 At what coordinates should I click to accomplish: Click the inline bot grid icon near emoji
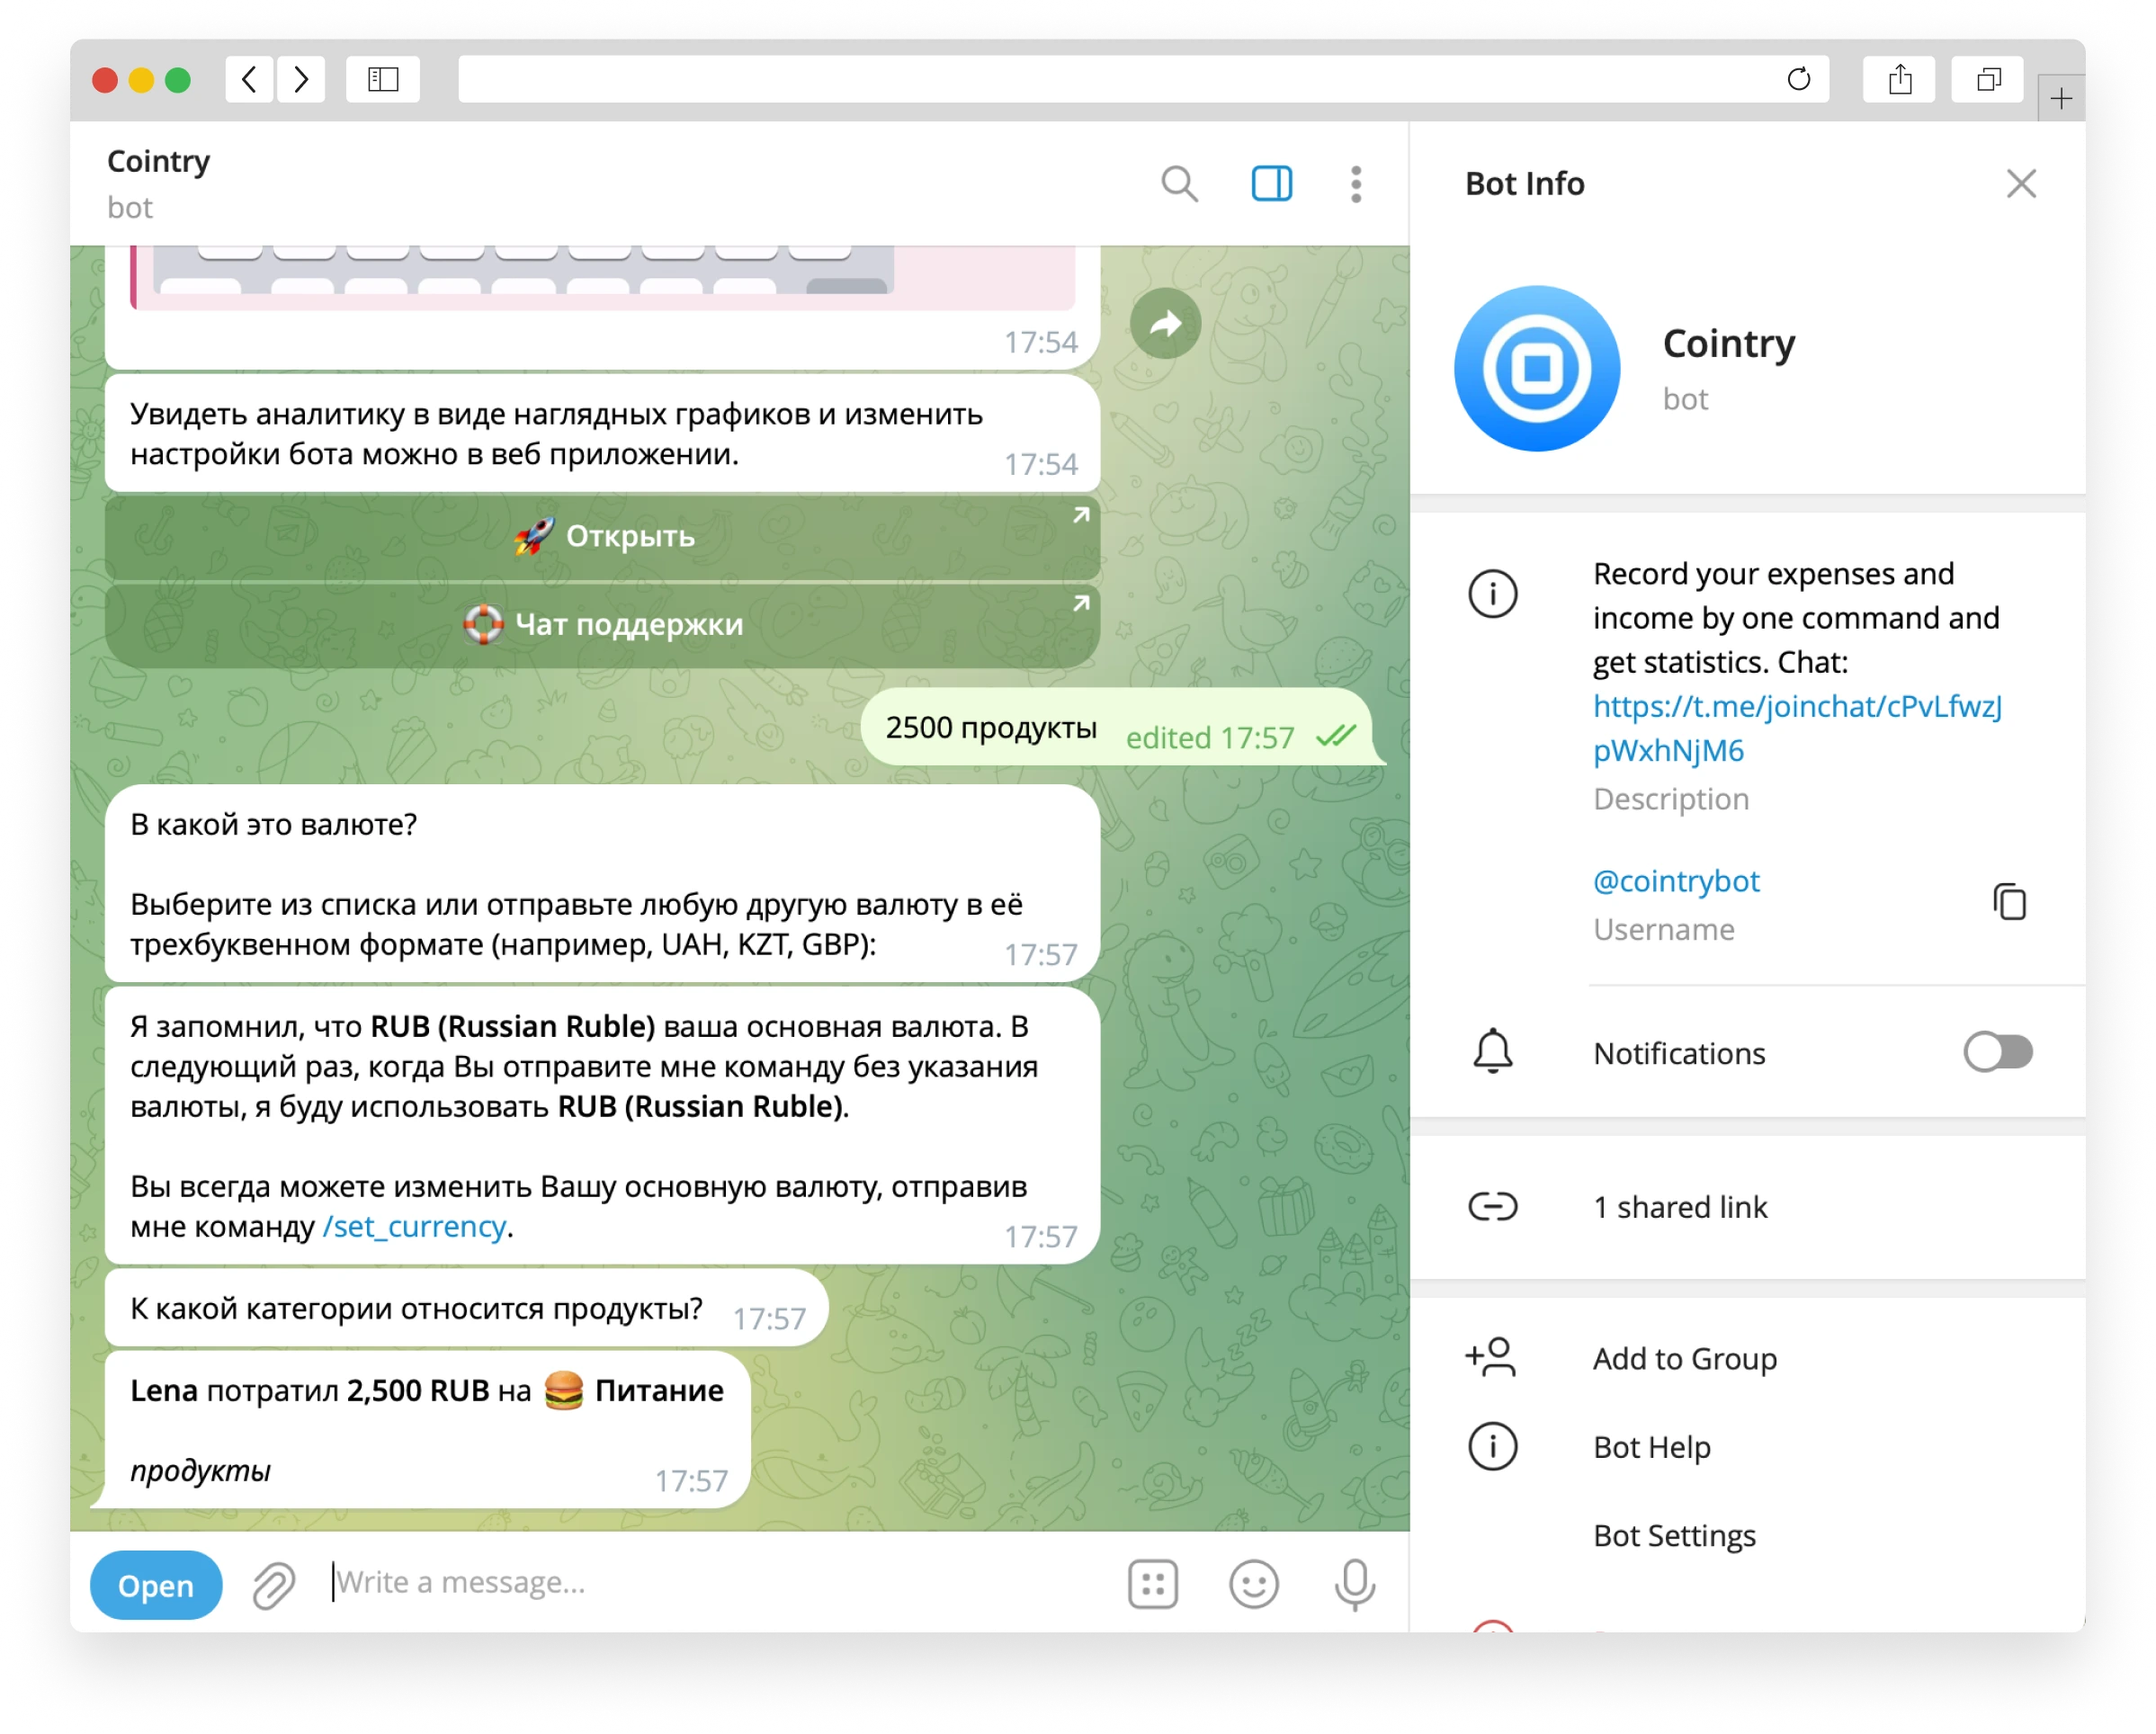click(1153, 1584)
